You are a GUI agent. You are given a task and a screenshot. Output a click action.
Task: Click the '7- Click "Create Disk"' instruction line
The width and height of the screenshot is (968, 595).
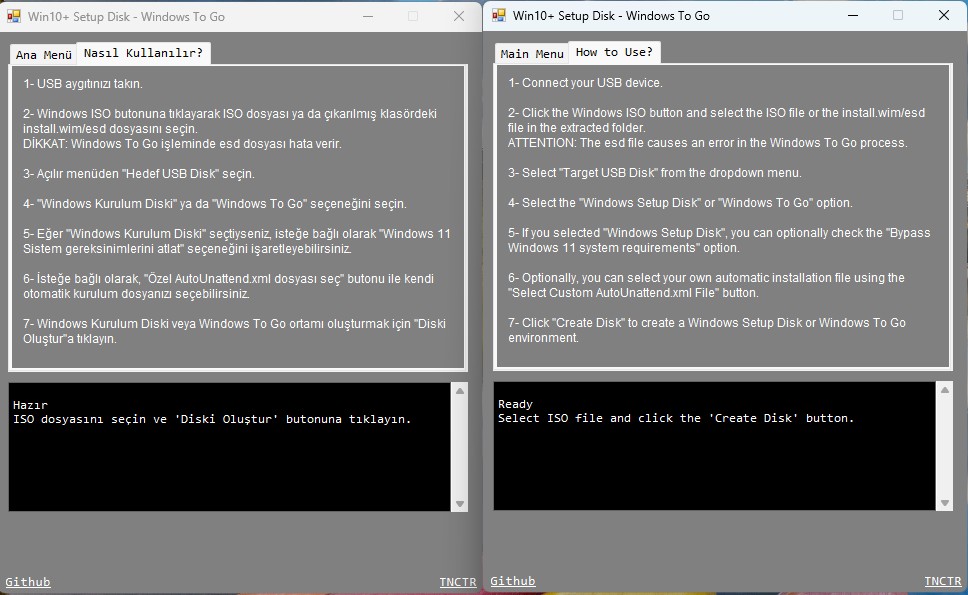coord(707,330)
